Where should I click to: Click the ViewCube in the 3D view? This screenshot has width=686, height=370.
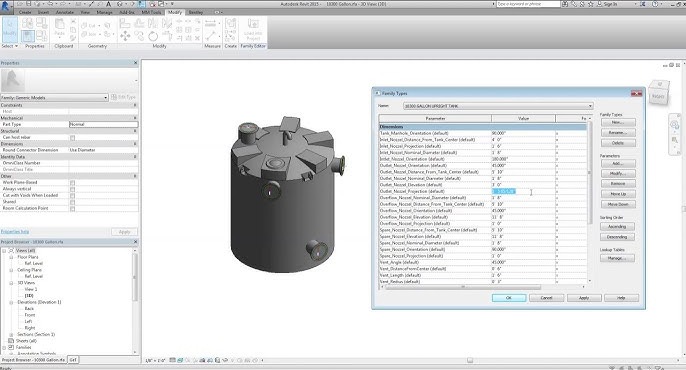pyautogui.click(x=658, y=93)
